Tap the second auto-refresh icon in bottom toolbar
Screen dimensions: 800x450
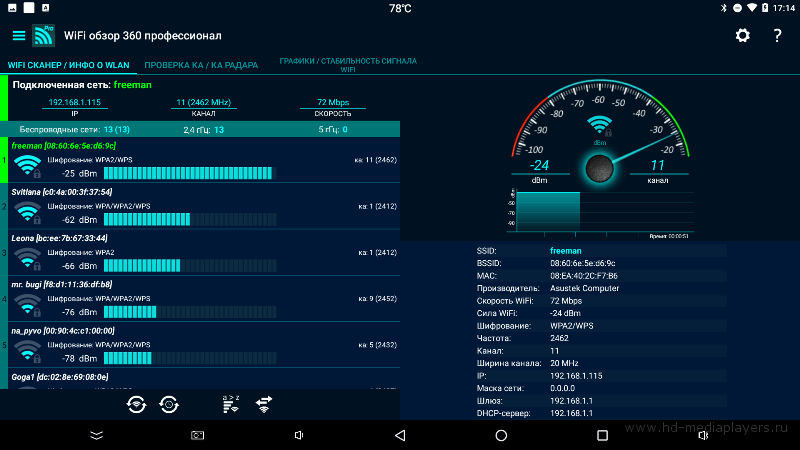[x=169, y=405]
